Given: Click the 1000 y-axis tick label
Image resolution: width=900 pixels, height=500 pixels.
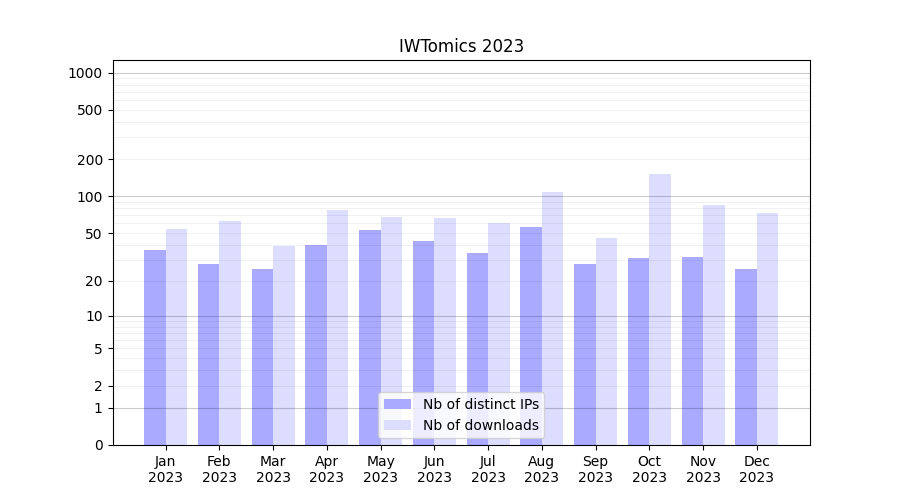Looking at the screenshot, I should [85, 73].
